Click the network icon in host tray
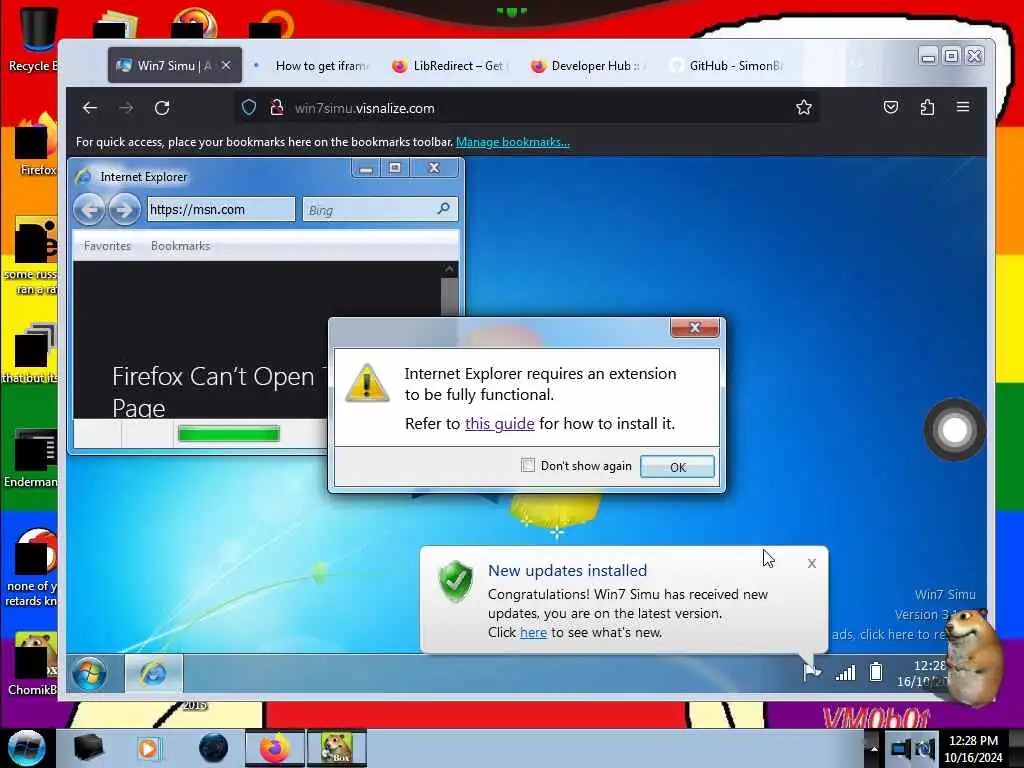This screenshot has width=1024, height=768. [901, 748]
